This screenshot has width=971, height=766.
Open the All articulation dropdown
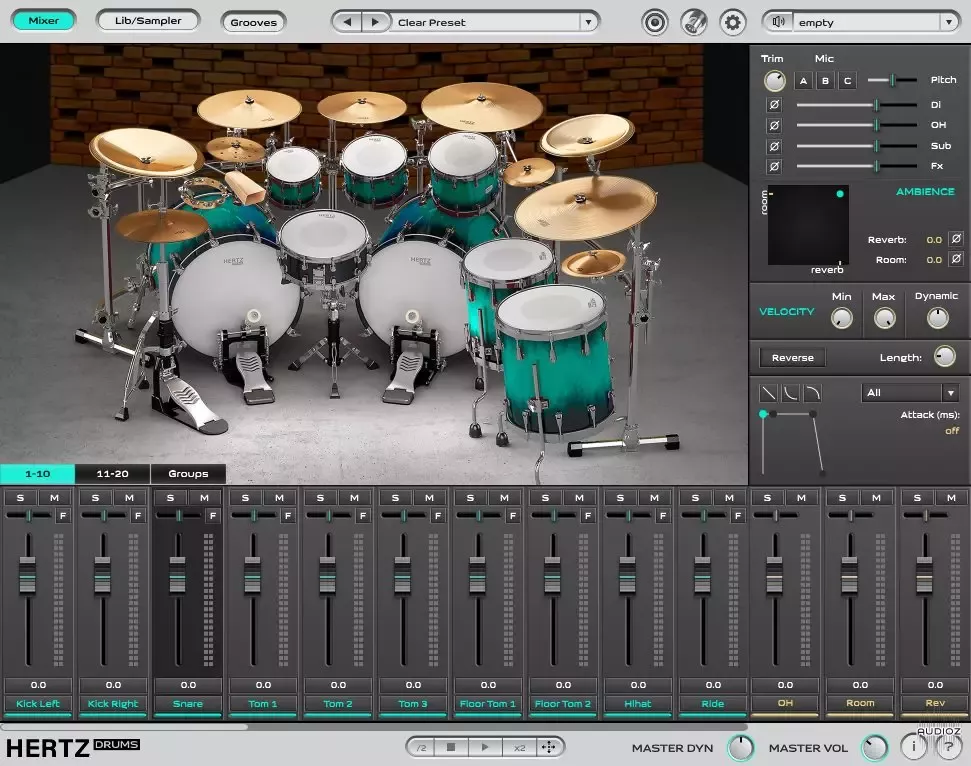(905, 392)
